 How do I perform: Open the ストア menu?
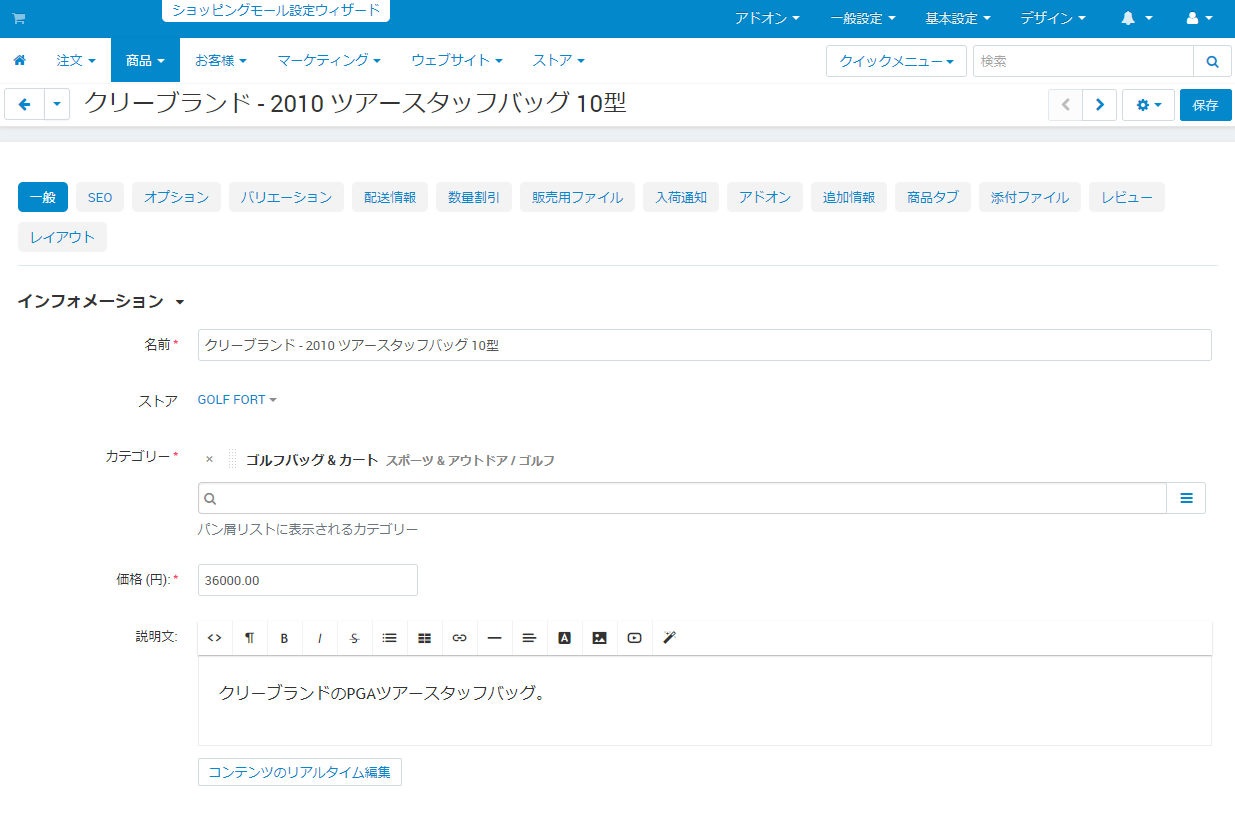click(x=558, y=61)
